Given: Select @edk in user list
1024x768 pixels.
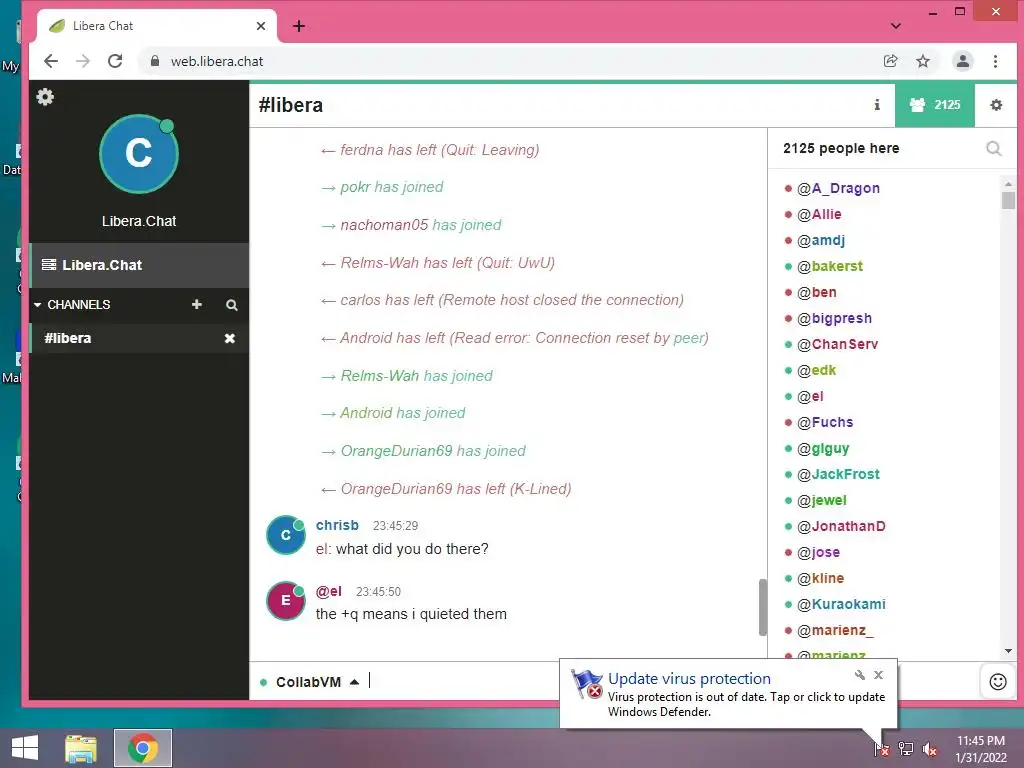Looking at the screenshot, I should 816,370.
